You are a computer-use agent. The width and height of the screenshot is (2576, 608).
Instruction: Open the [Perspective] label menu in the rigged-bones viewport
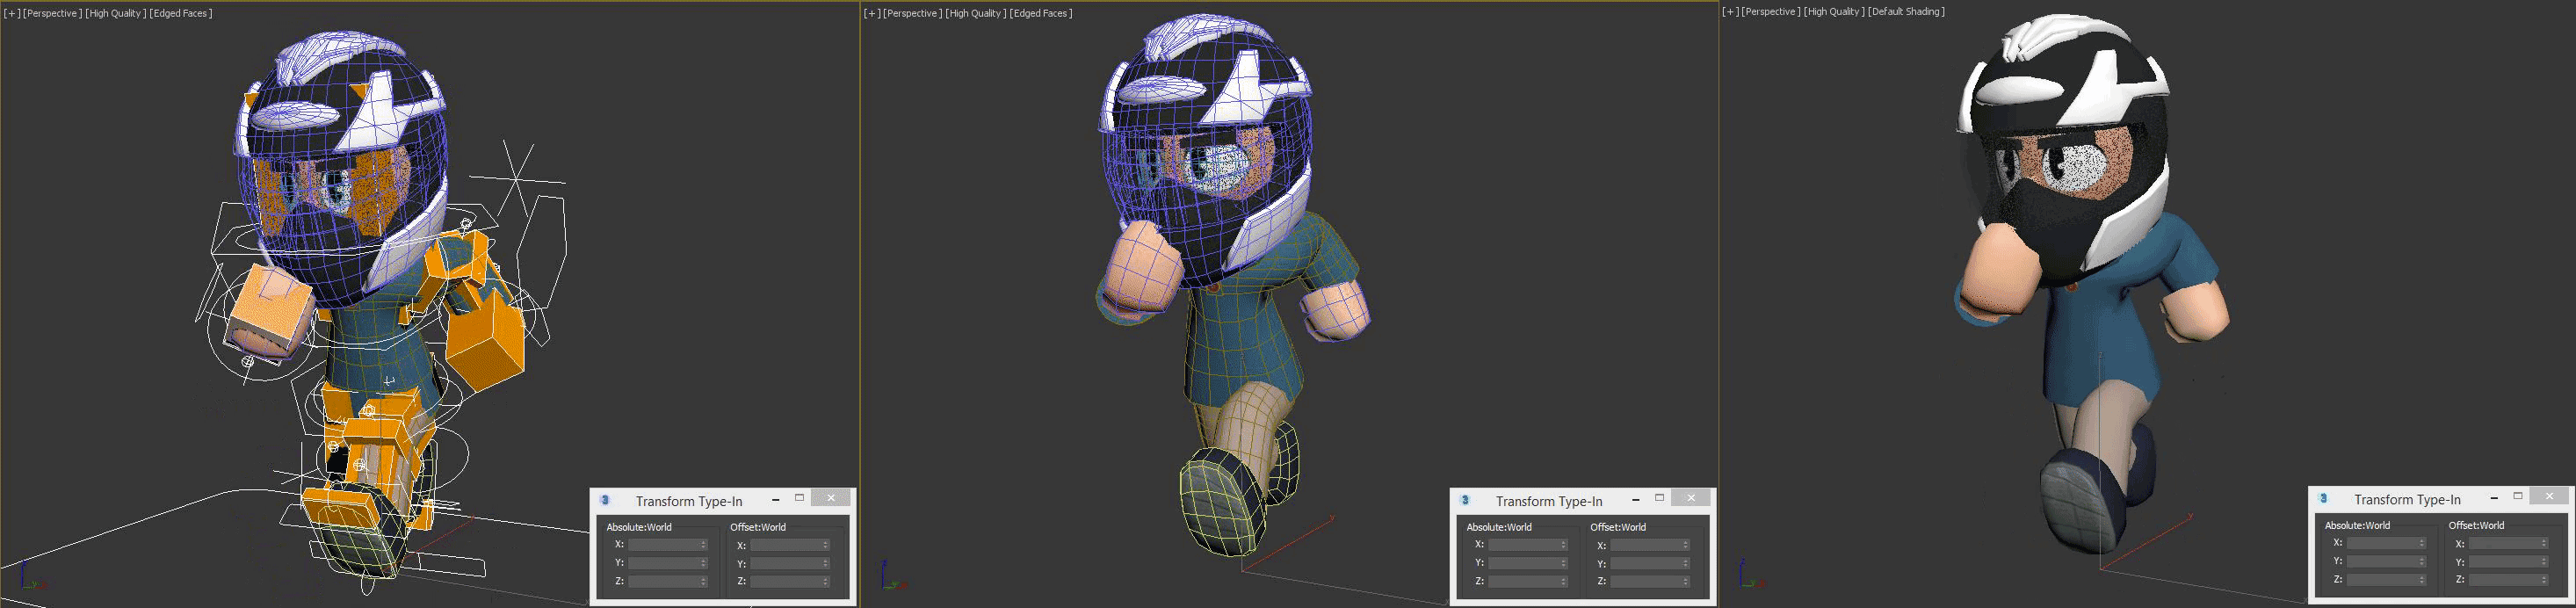click(x=52, y=13)
